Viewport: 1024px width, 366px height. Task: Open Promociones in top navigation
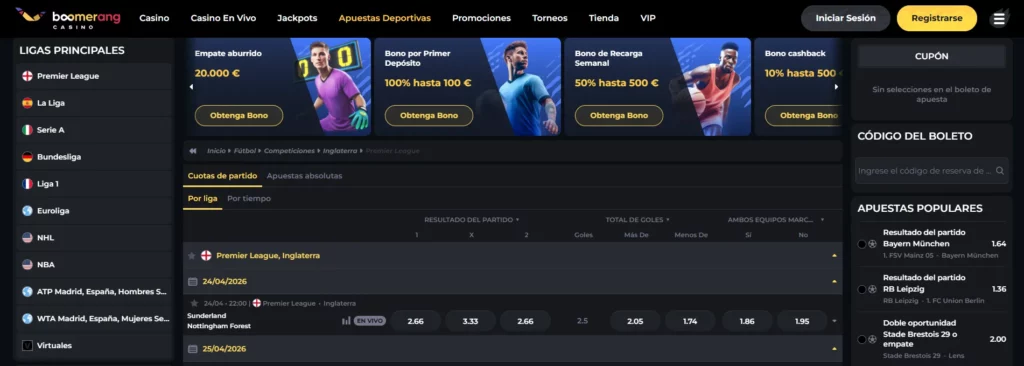point(481,18)
